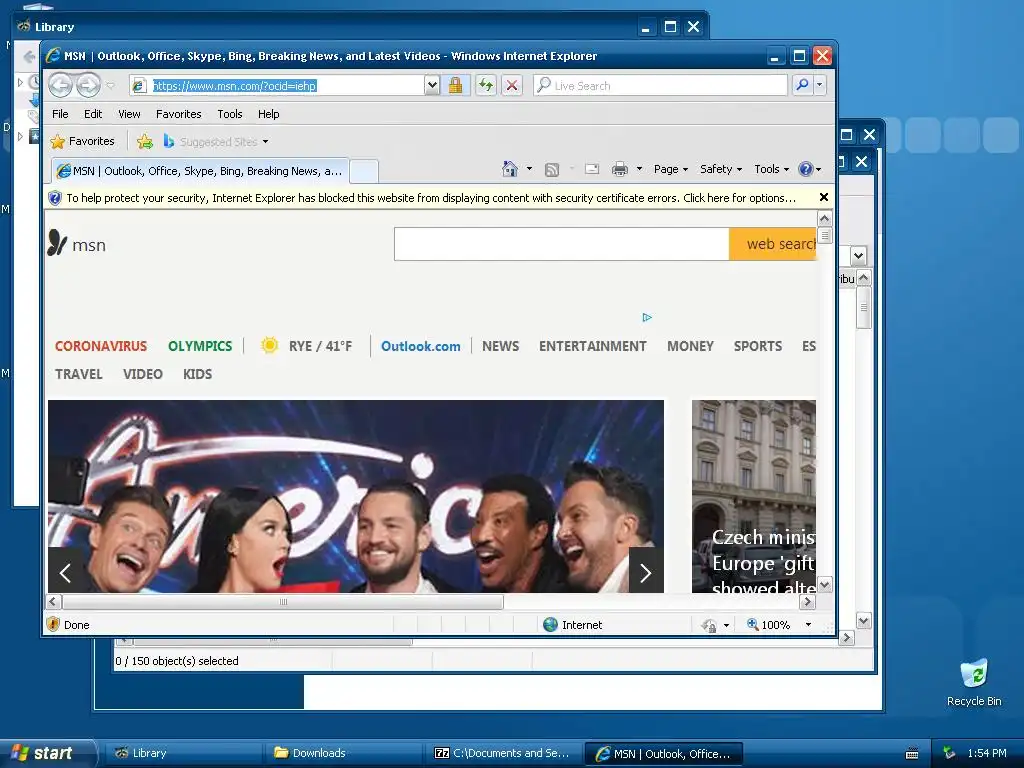Open the Favorites menu
Screen dimensions: 1024x768
[x=178, y=114]
